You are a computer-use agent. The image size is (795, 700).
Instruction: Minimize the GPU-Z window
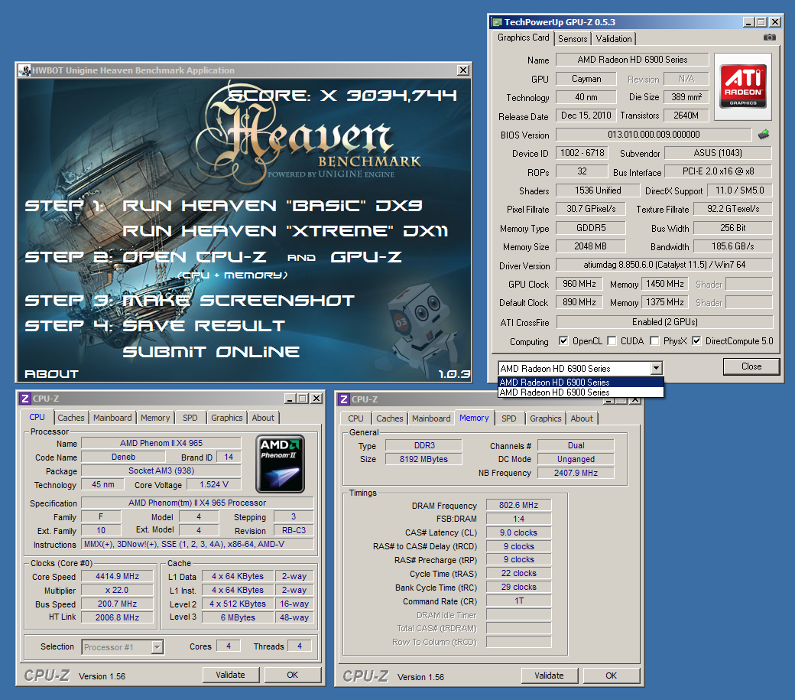748,22
